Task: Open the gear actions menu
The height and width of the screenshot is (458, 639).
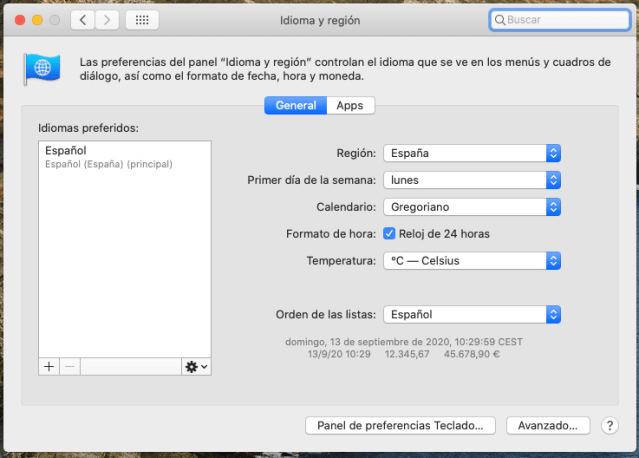Action: [196, 367]
